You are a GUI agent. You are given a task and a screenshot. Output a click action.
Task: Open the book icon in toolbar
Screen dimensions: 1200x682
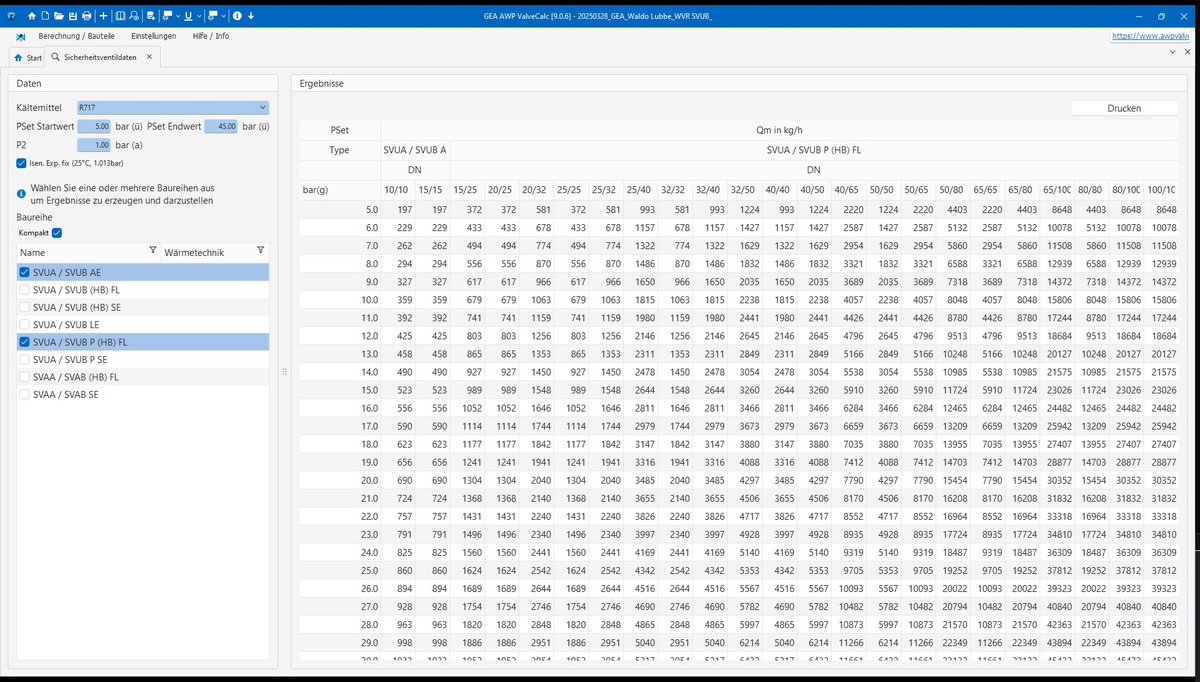pos(121,16)
